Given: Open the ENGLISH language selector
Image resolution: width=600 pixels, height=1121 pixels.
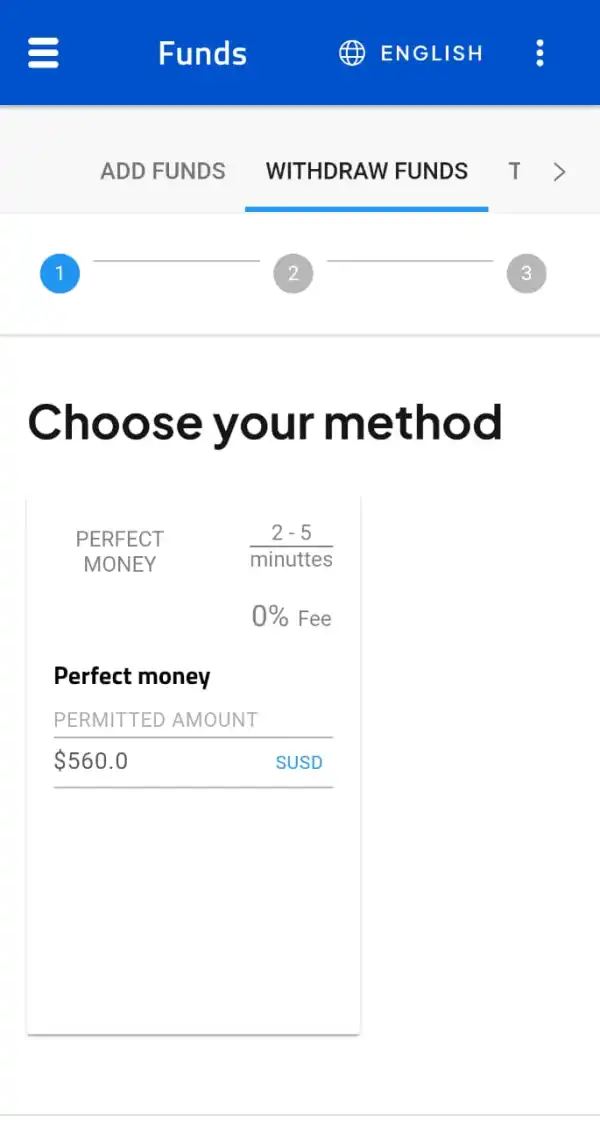Looking at the screenshot, I should point(431,53).
